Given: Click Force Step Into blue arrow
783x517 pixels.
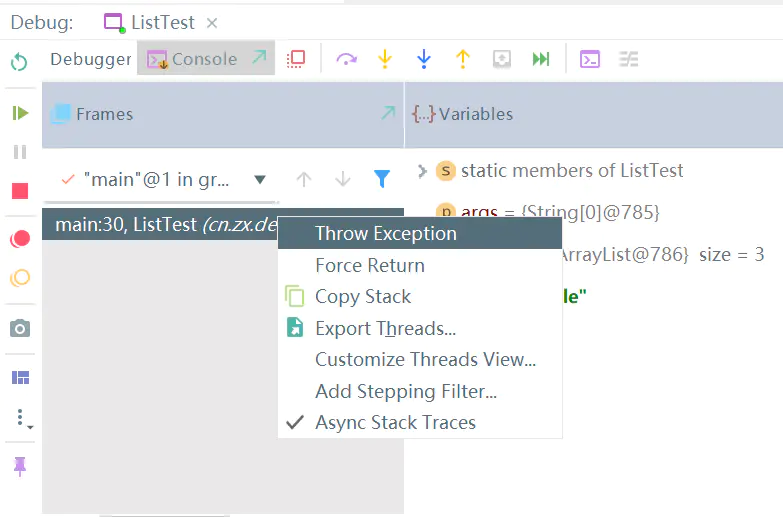Looking at the screenshot, I should pyautogui.click(x=423, y=59).
